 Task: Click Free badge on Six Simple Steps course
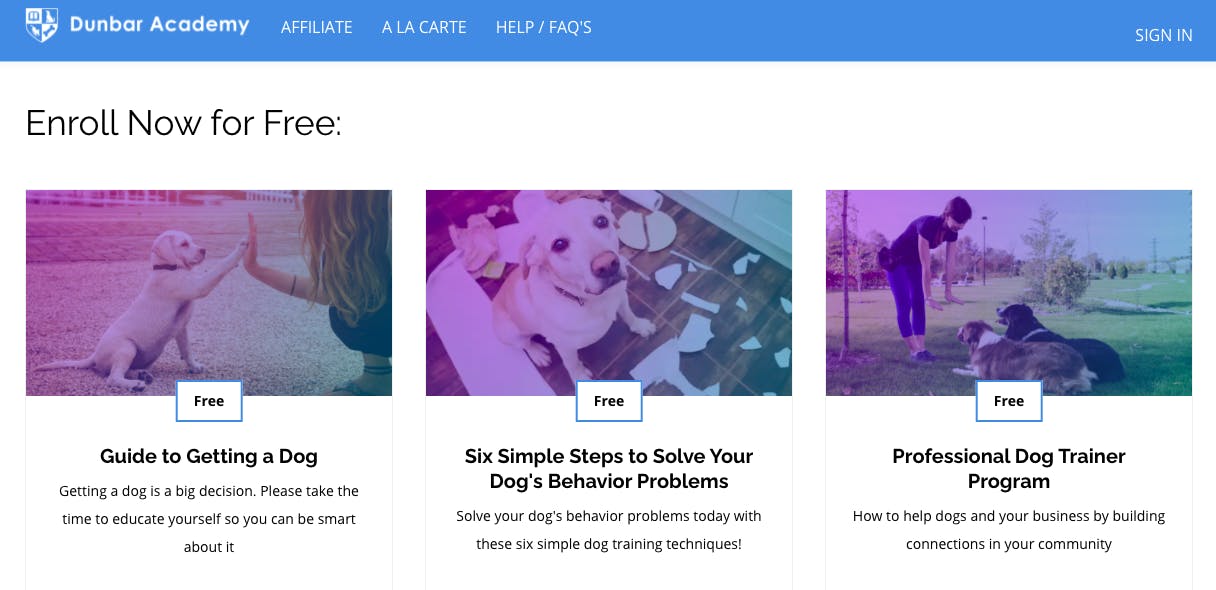pyautogui.click(x=609, y=401)
